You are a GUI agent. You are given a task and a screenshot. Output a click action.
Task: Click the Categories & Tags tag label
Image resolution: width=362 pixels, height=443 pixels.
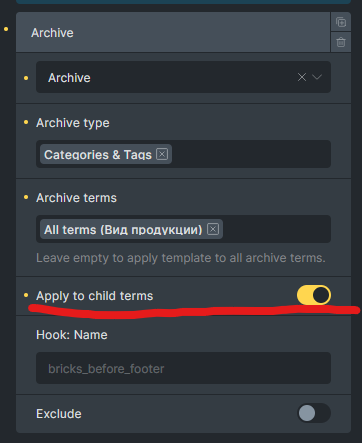pyautogui.click(x=98, y=155)
